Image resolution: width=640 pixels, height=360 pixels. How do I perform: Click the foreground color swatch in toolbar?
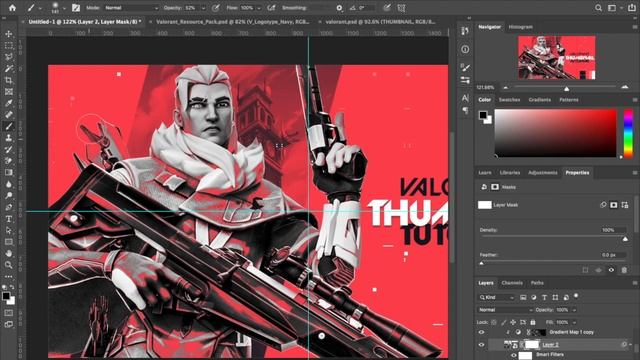coord(6,296)
